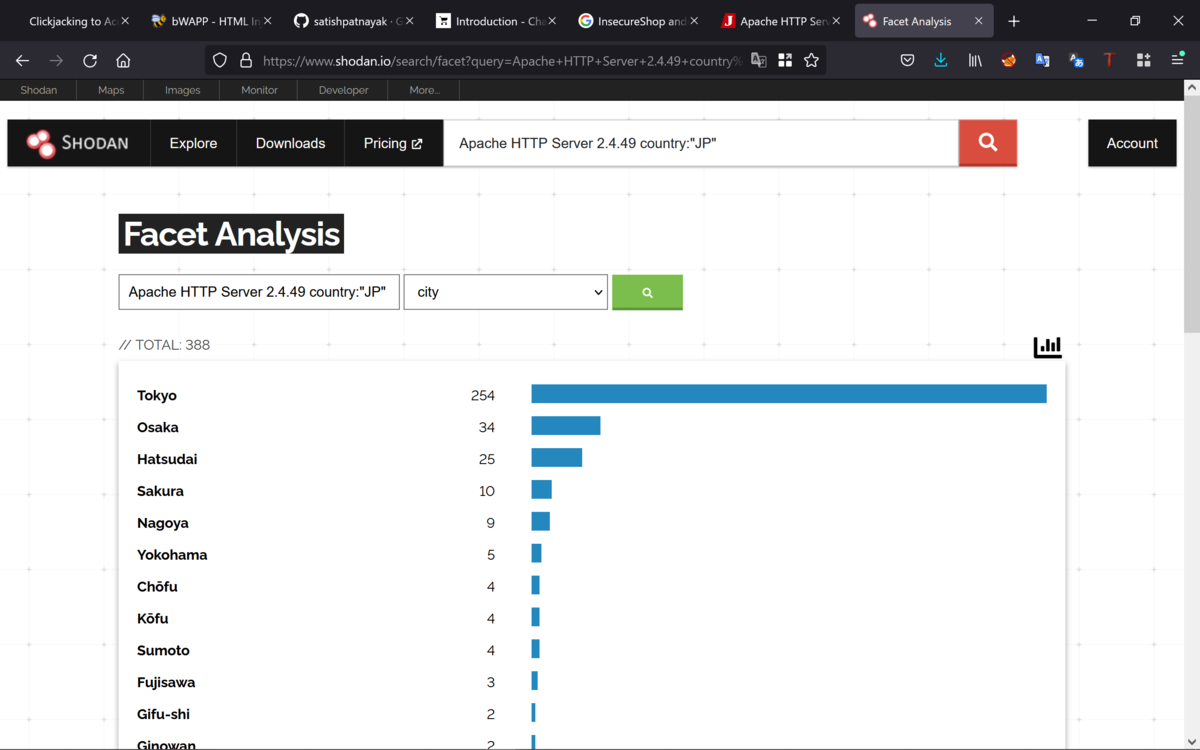Viewport: 1200px width, 750px height.
Task: Open the extensions grid icon in toolbar
Action: pos(1143,60)
